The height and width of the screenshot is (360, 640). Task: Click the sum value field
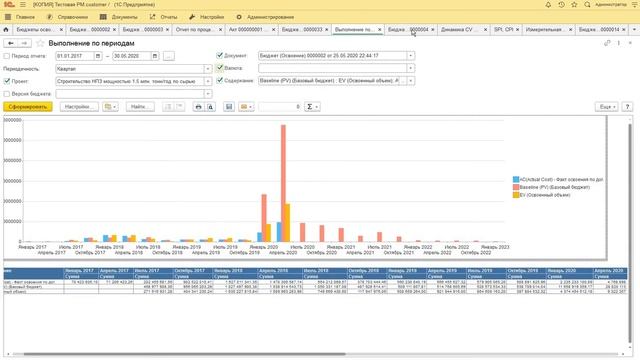click(280, 107)
